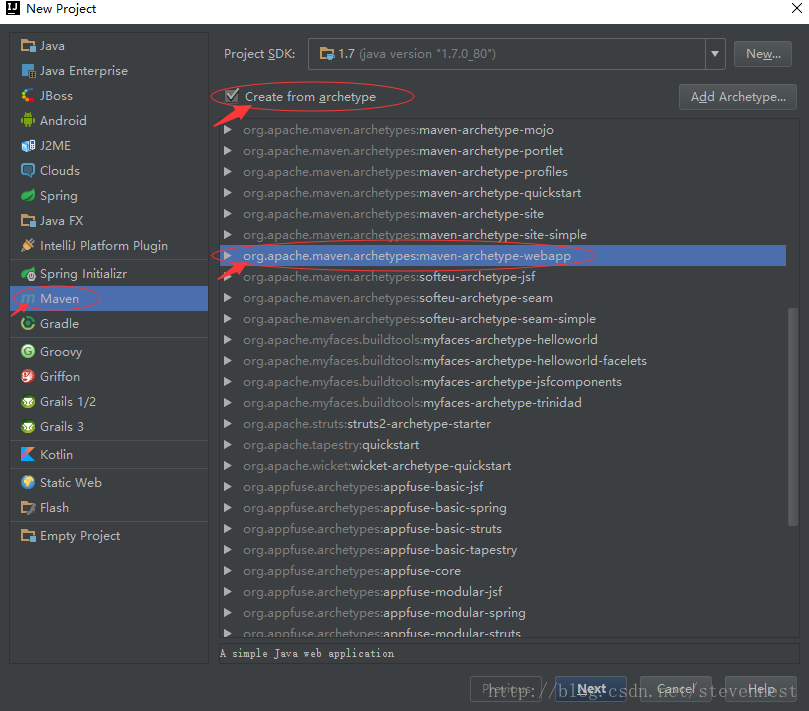The height and width of the screenshot is (711, 809).
Task: Select the Java FX icon
Action: tap(28, 220)
